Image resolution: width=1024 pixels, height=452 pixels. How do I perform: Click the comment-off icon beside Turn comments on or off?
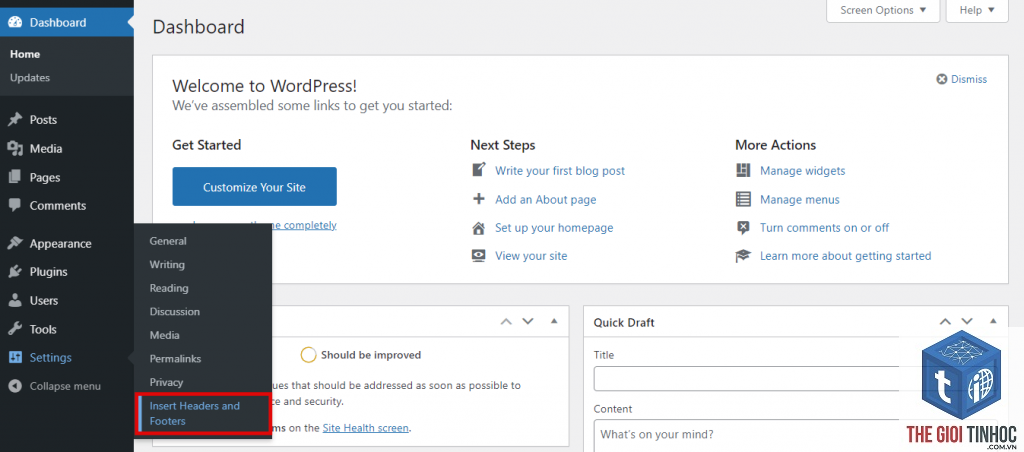pyautogui.click(x=743, y=228)
